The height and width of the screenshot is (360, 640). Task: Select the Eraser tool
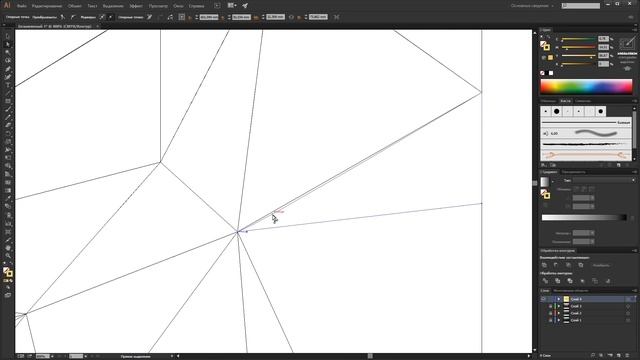[8, 125]
